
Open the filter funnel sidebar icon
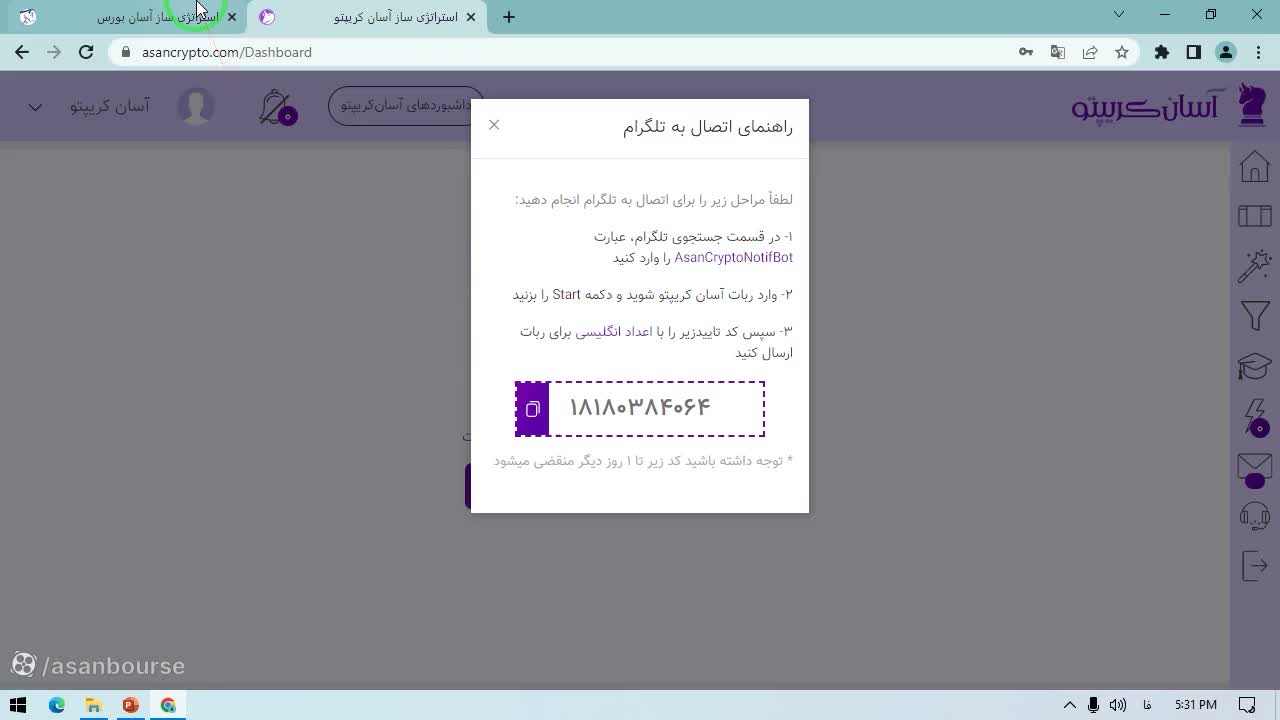(x=1254, y=316)
